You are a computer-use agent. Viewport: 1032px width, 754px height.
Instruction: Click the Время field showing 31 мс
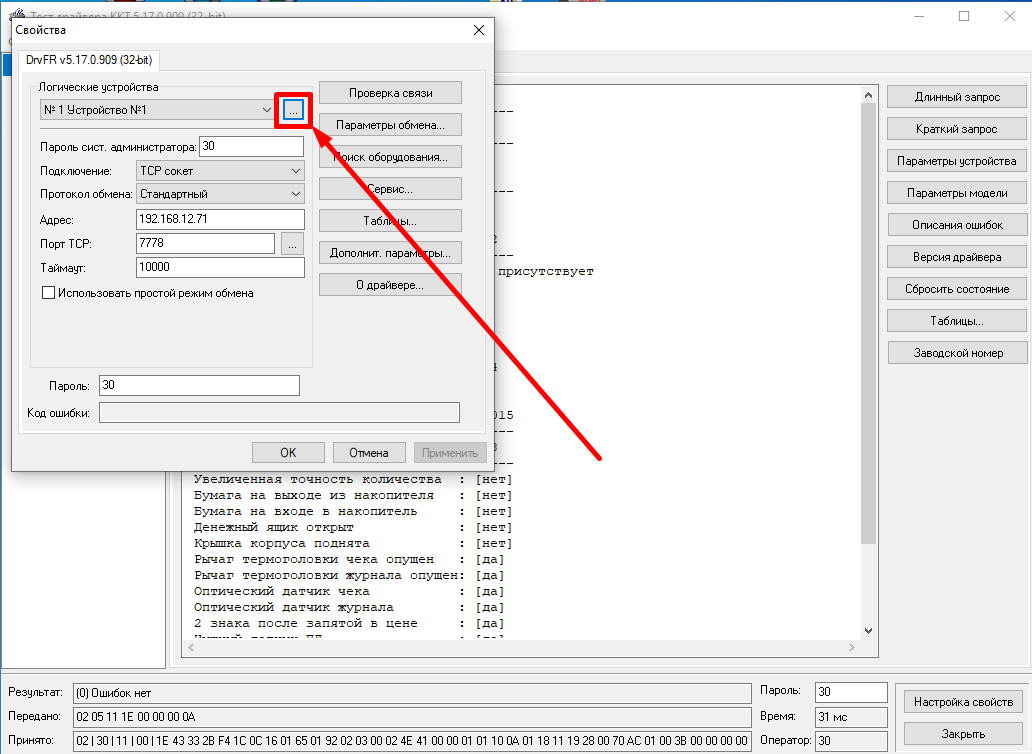(x=851, y=716)
